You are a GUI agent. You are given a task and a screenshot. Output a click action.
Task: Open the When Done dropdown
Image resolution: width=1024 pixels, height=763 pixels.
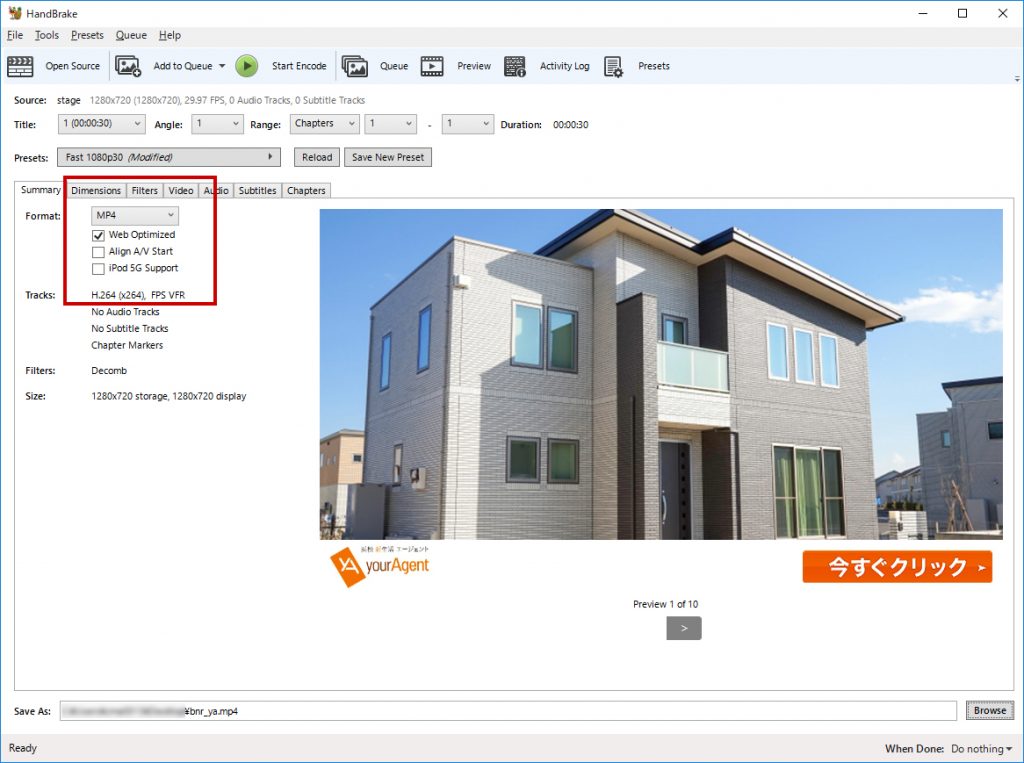[x=981, y=749]
